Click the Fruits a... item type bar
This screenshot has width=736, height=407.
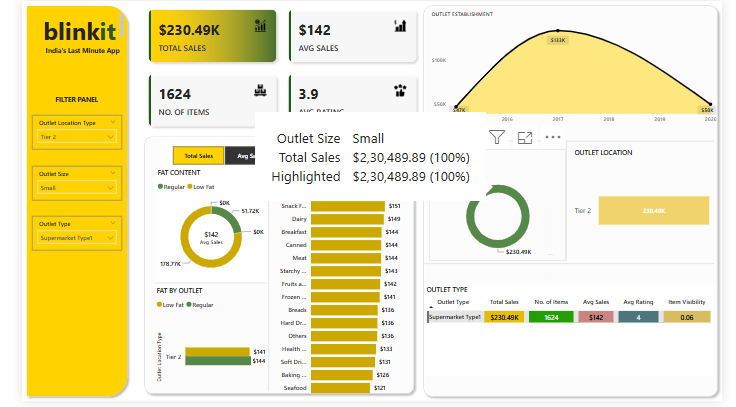pos(345,284)
